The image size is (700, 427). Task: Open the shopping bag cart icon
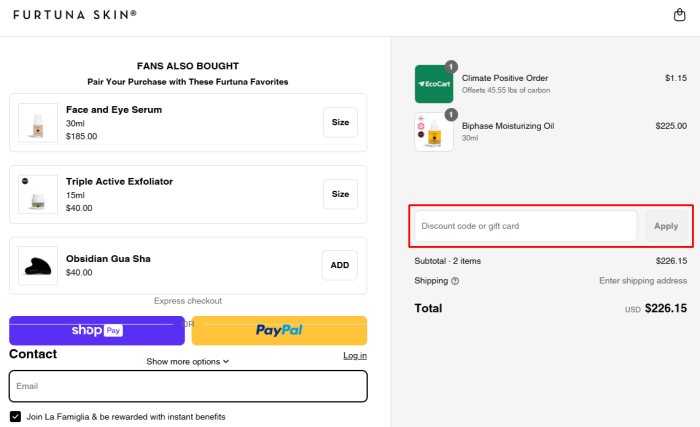679,15
